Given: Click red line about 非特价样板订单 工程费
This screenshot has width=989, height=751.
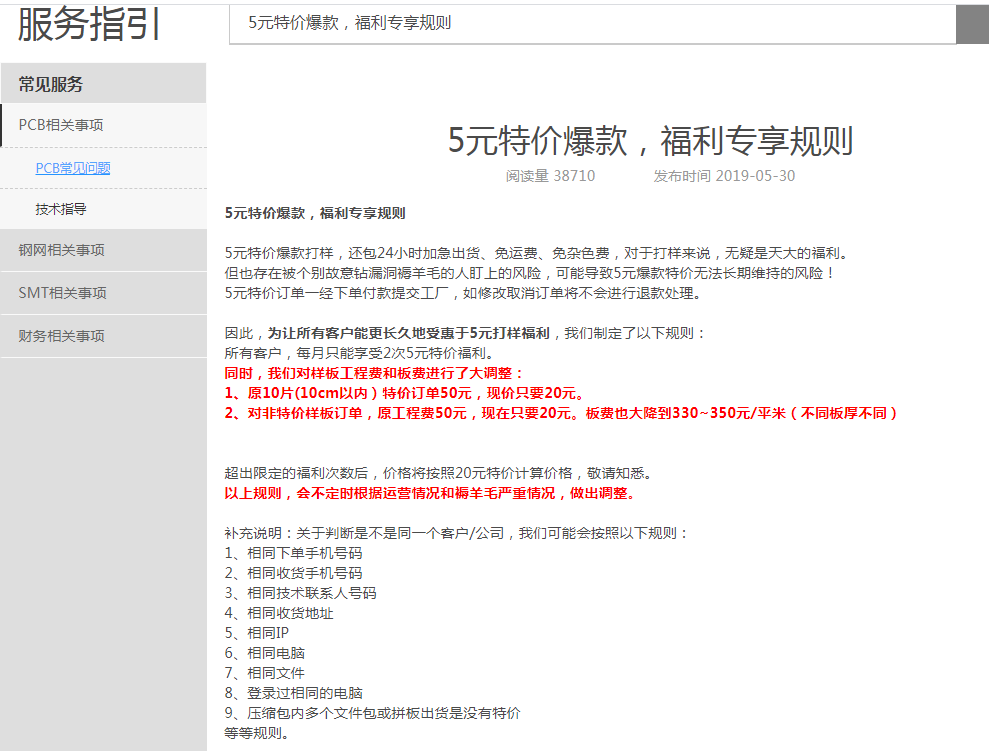Looking at the screenshot, I should (x=561, y=413).
